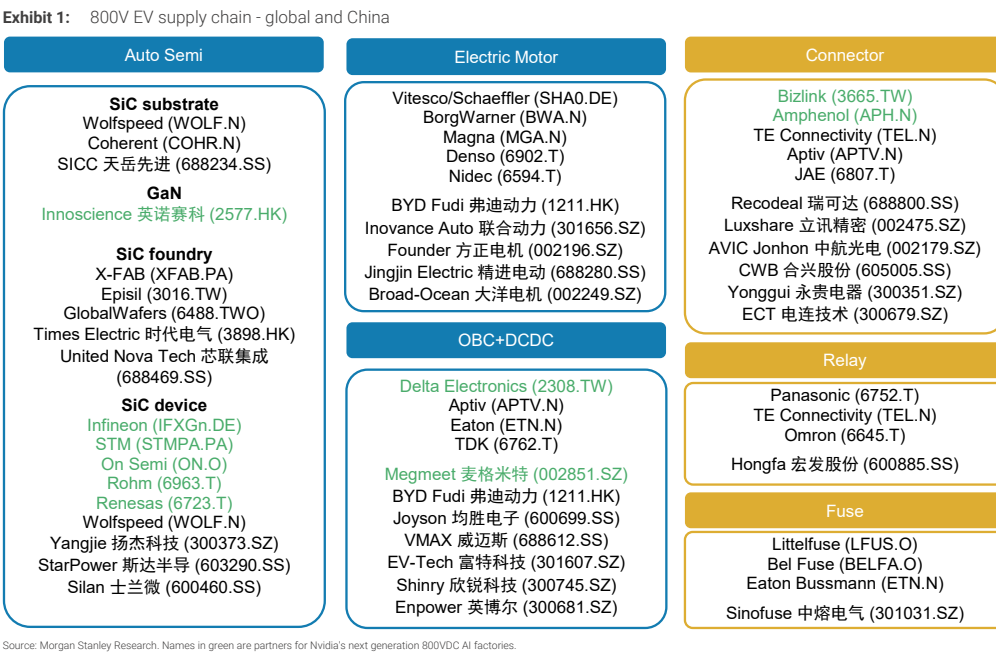The width and height of the screenshot is (996, 666).
Task: Click X-FAB (XFAB.PA) entry
Action: (164, 275)
